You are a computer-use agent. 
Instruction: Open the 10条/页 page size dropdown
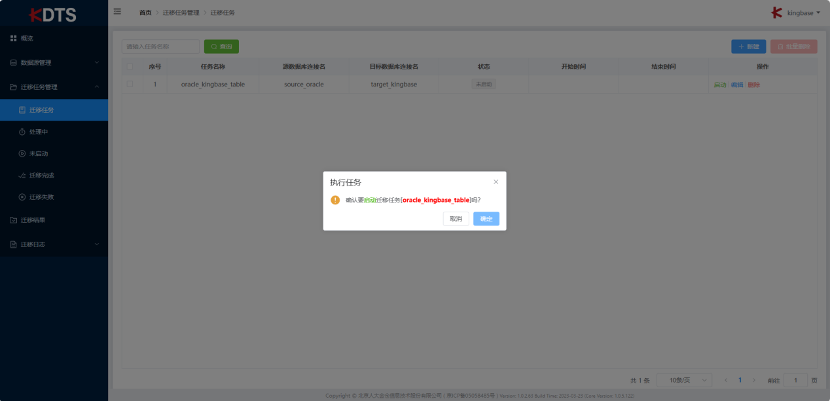coord(684,380)
